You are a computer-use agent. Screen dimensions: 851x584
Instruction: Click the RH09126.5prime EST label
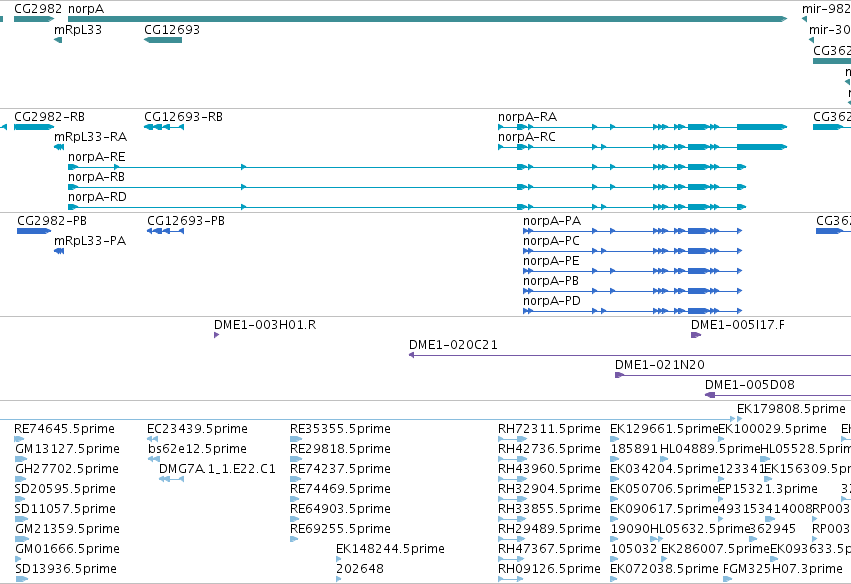point(549,569)
